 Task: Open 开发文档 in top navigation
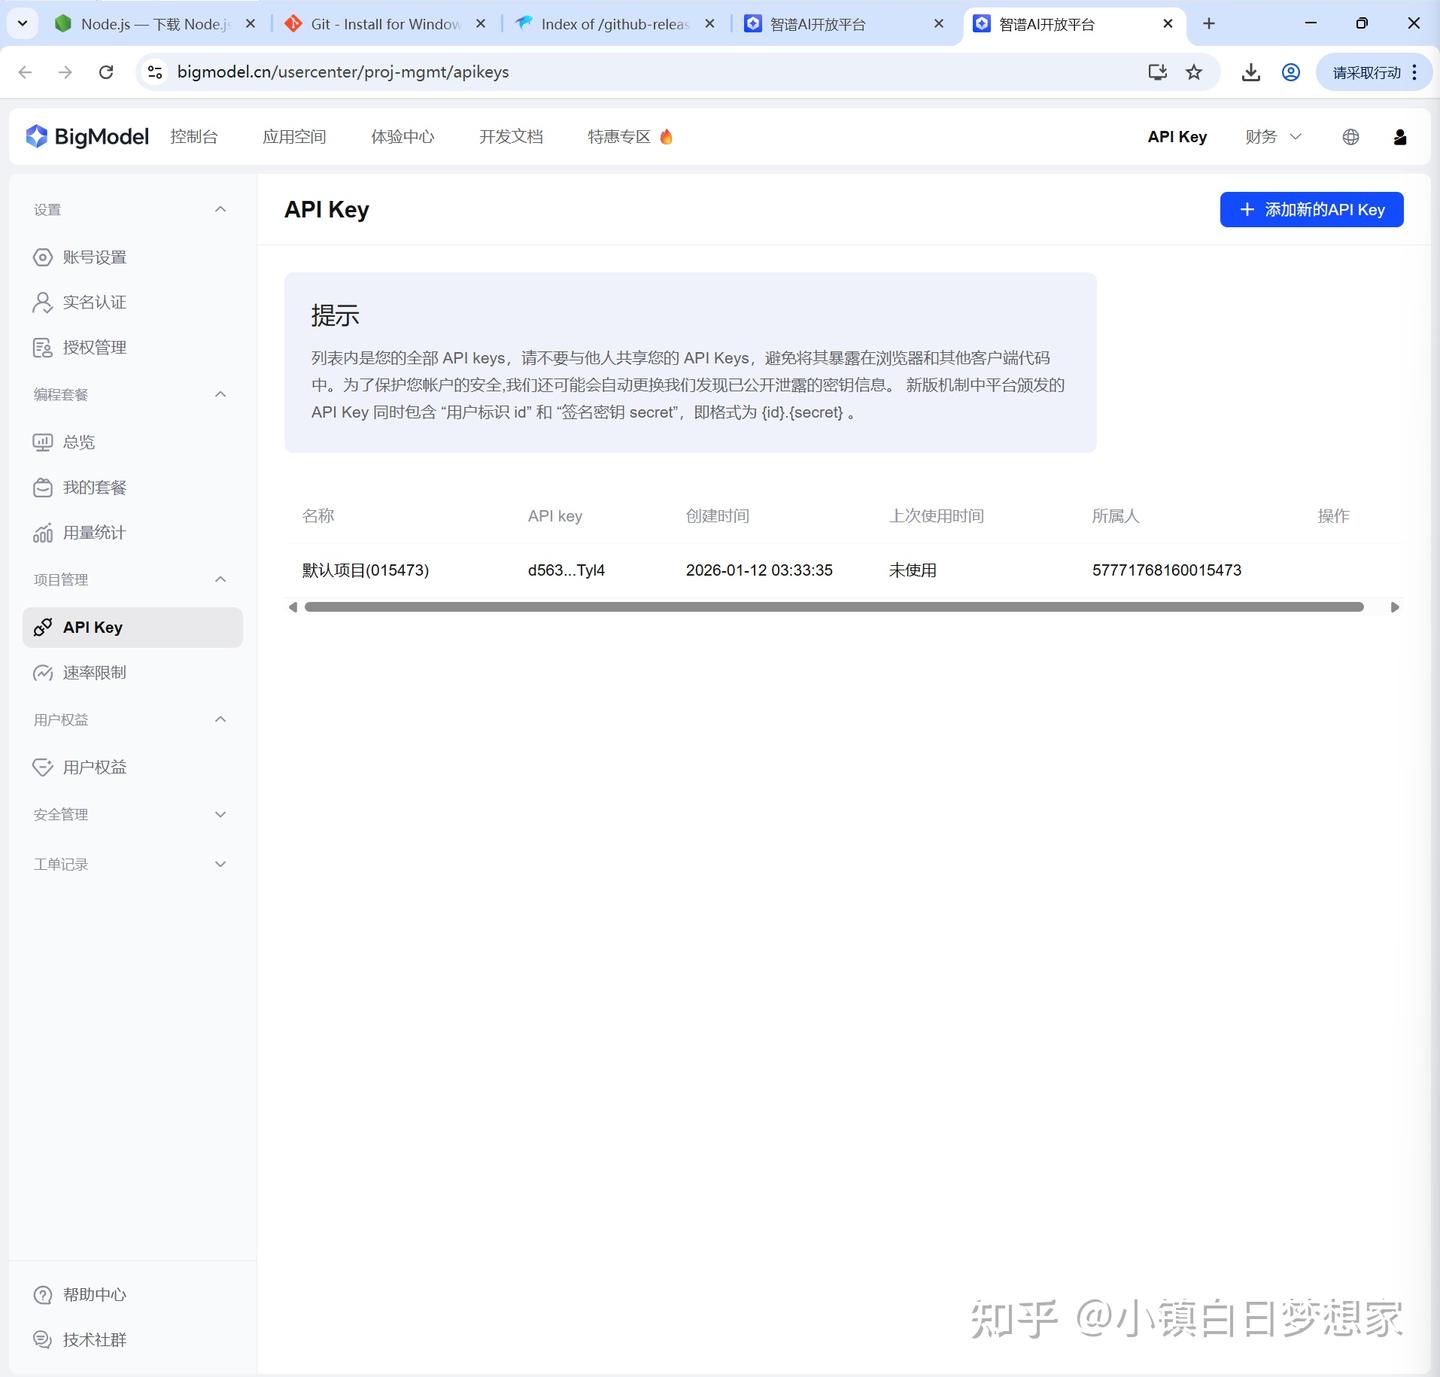pyautogui.click(x=511, y=137)
